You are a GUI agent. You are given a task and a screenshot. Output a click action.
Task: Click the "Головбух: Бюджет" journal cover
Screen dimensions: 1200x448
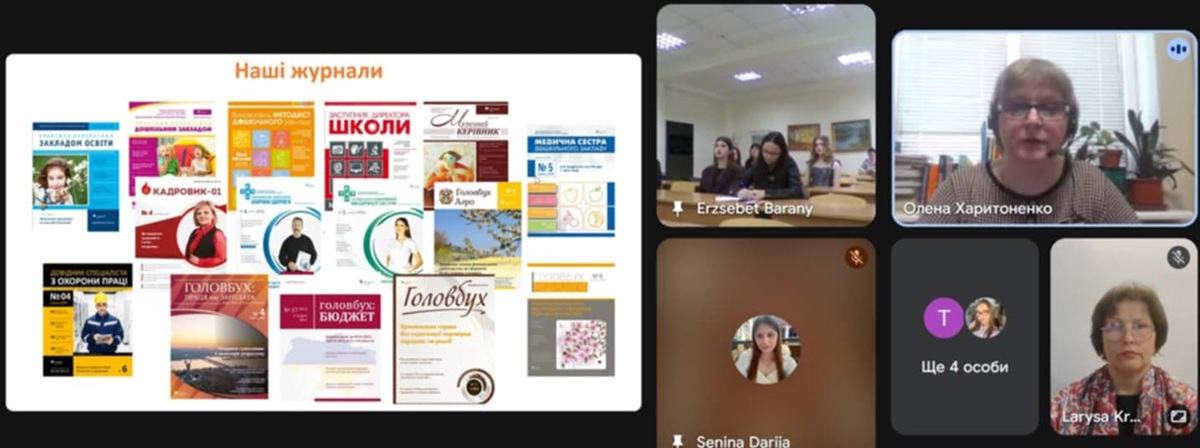pyautogui.click(x=329, y=346)
